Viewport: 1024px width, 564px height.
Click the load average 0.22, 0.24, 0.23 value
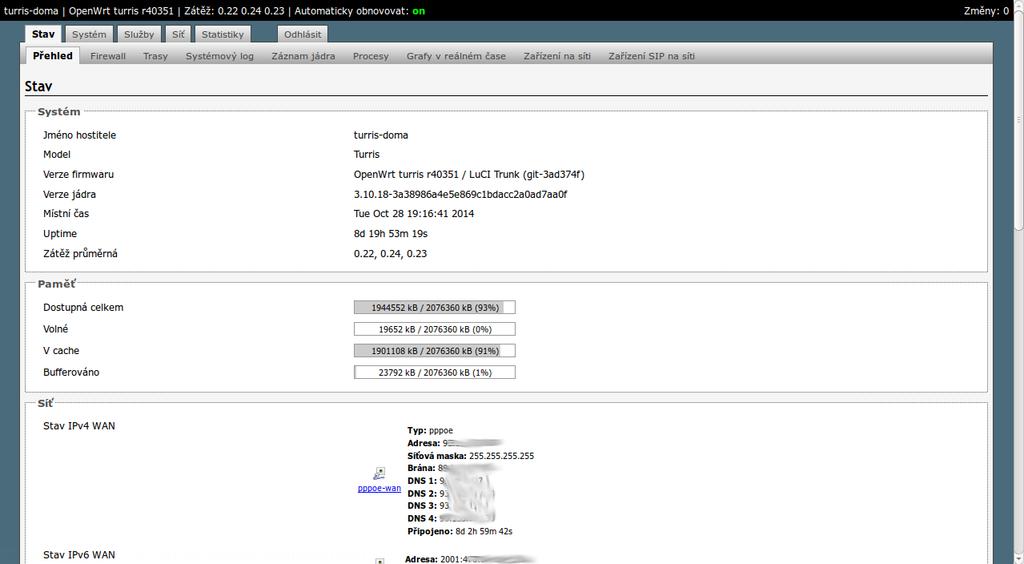(x=391, y=253)
